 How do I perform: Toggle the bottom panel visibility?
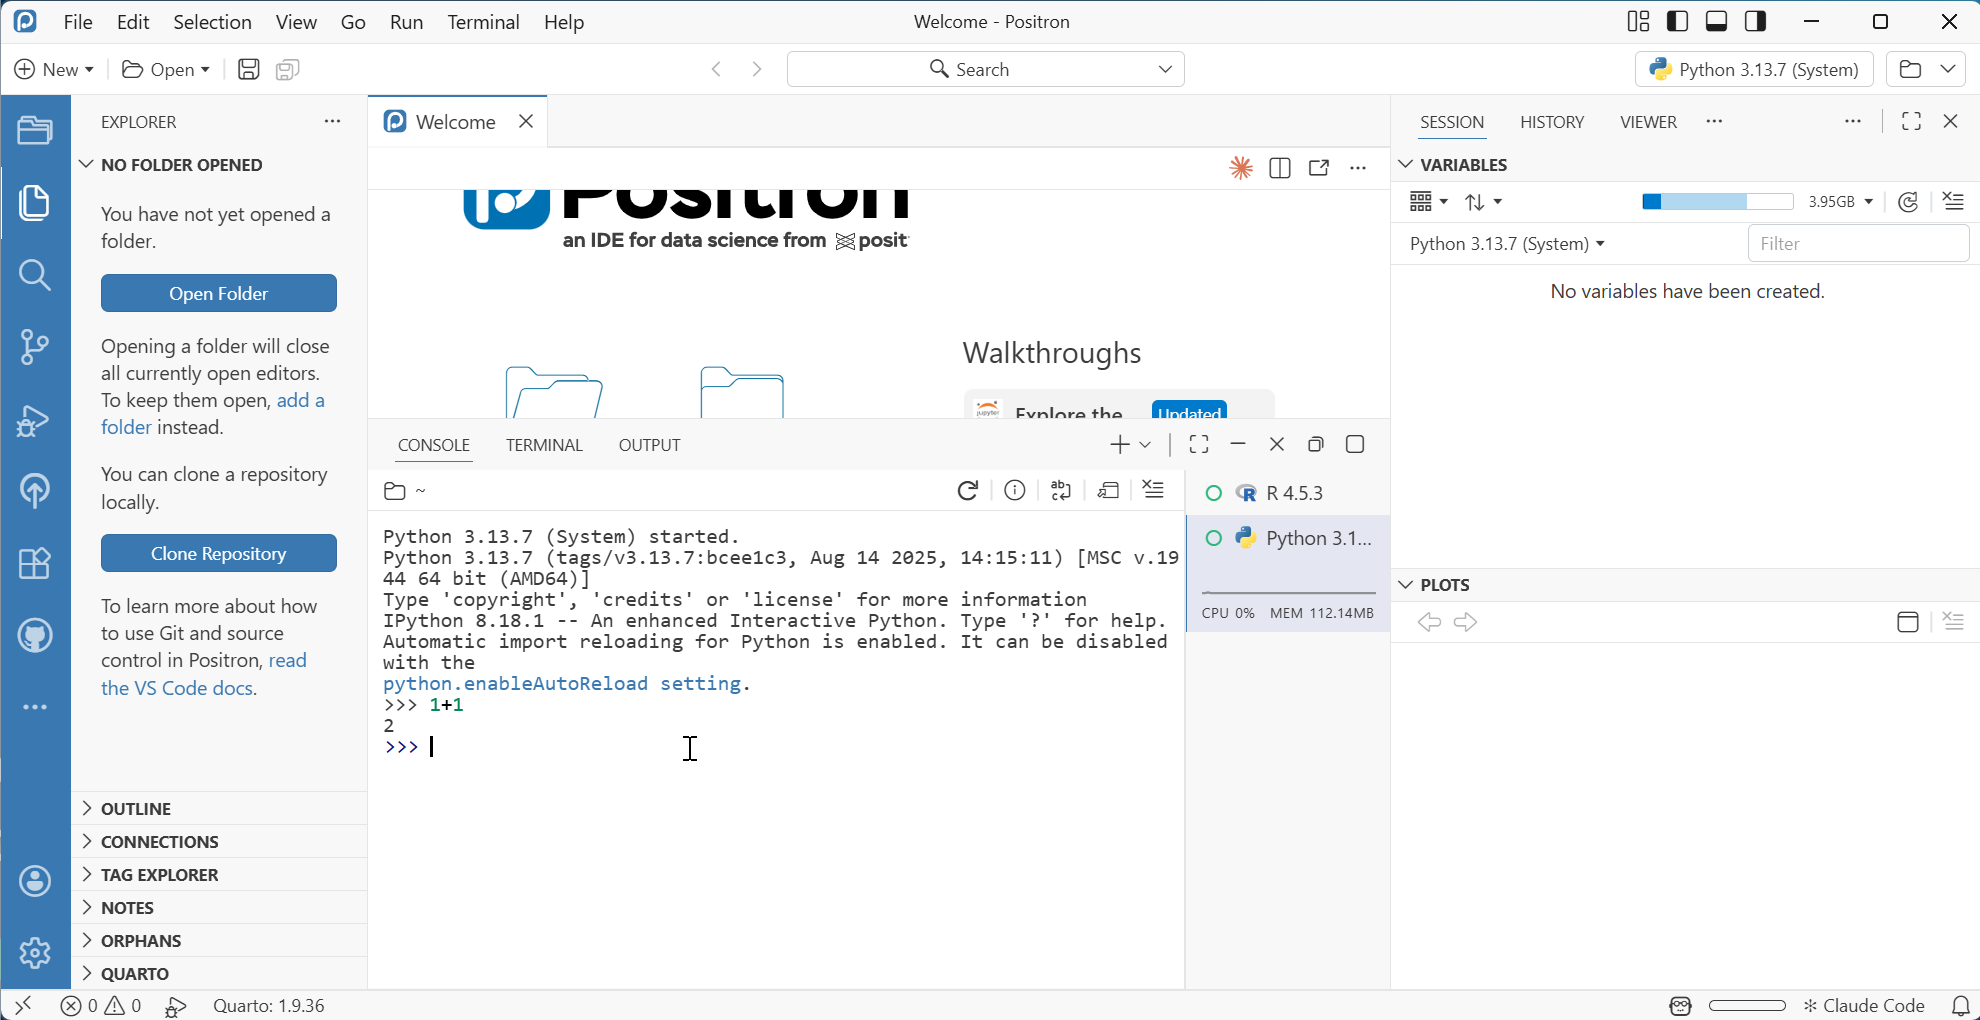[1717, 21]
